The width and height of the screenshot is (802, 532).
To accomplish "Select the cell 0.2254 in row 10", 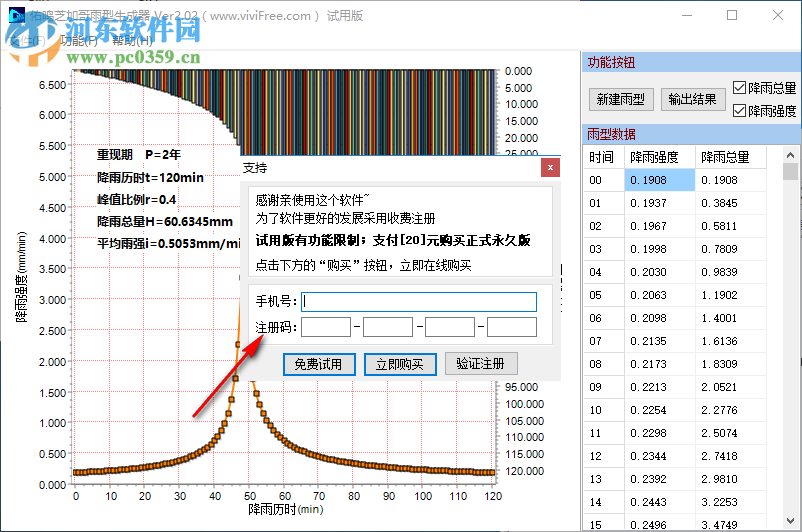I will coord(660,410).
